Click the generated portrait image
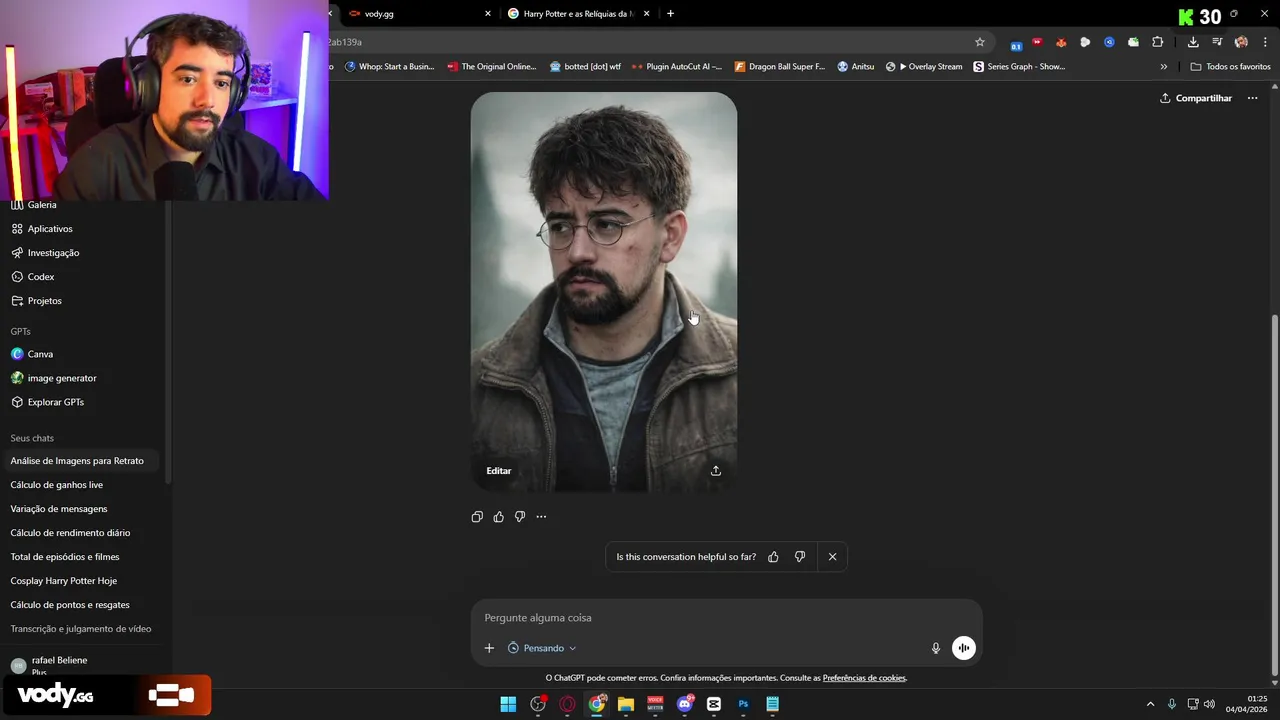 click(x=604, y=292)
